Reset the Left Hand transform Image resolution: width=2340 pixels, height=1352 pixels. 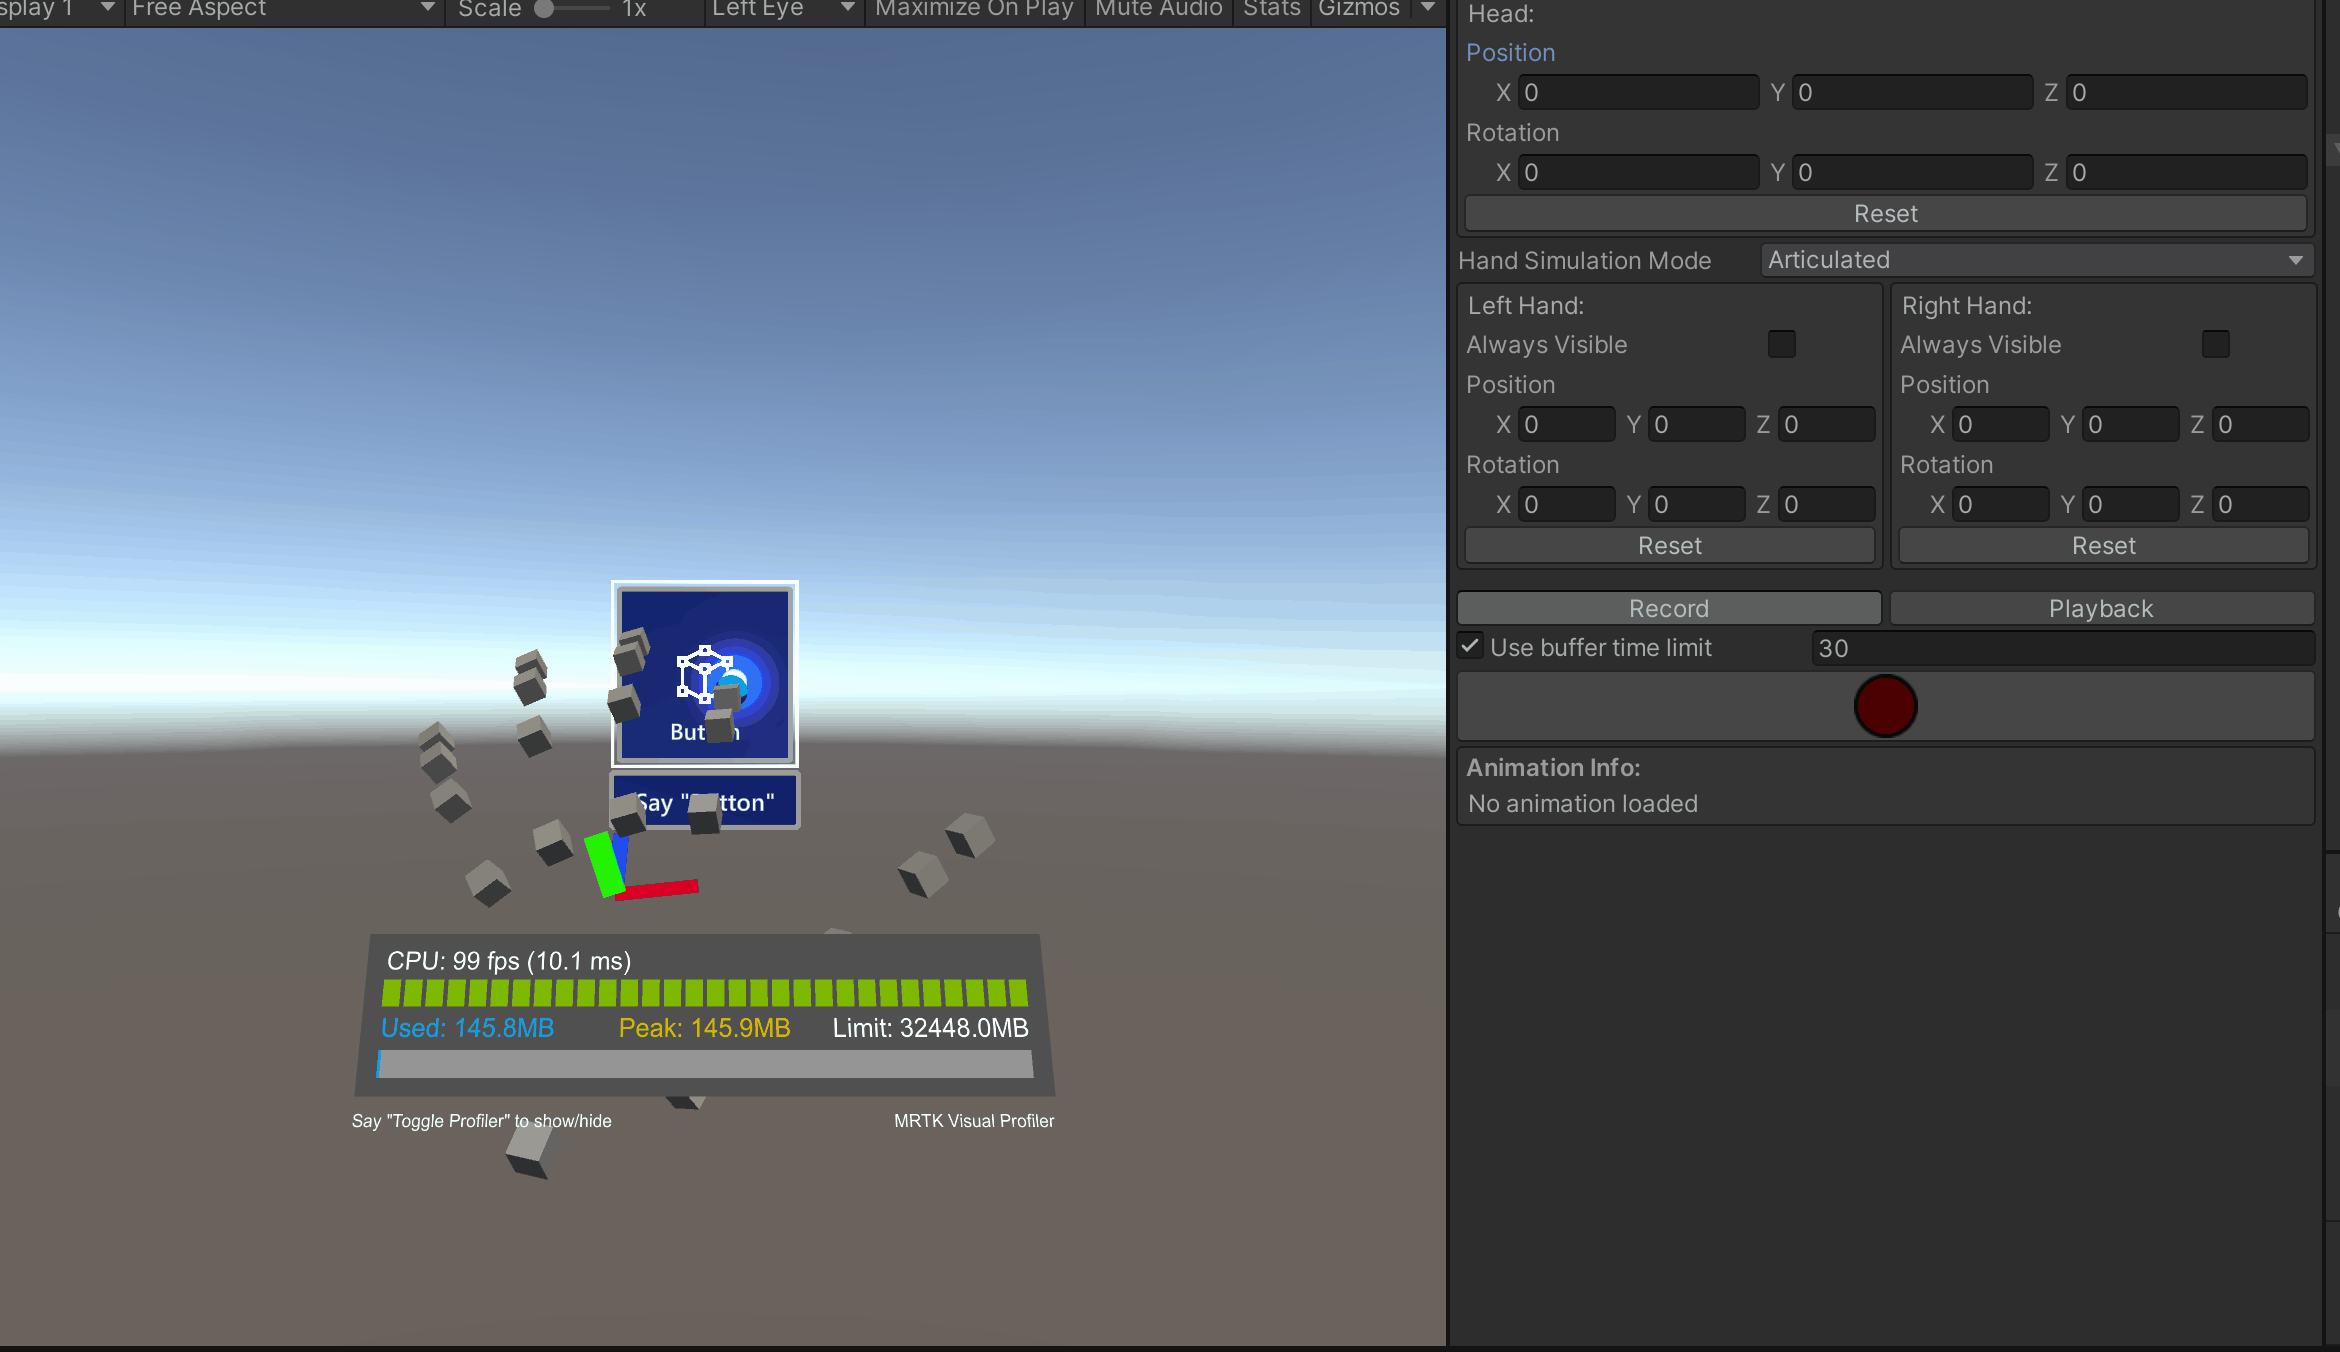point(1669,545)
